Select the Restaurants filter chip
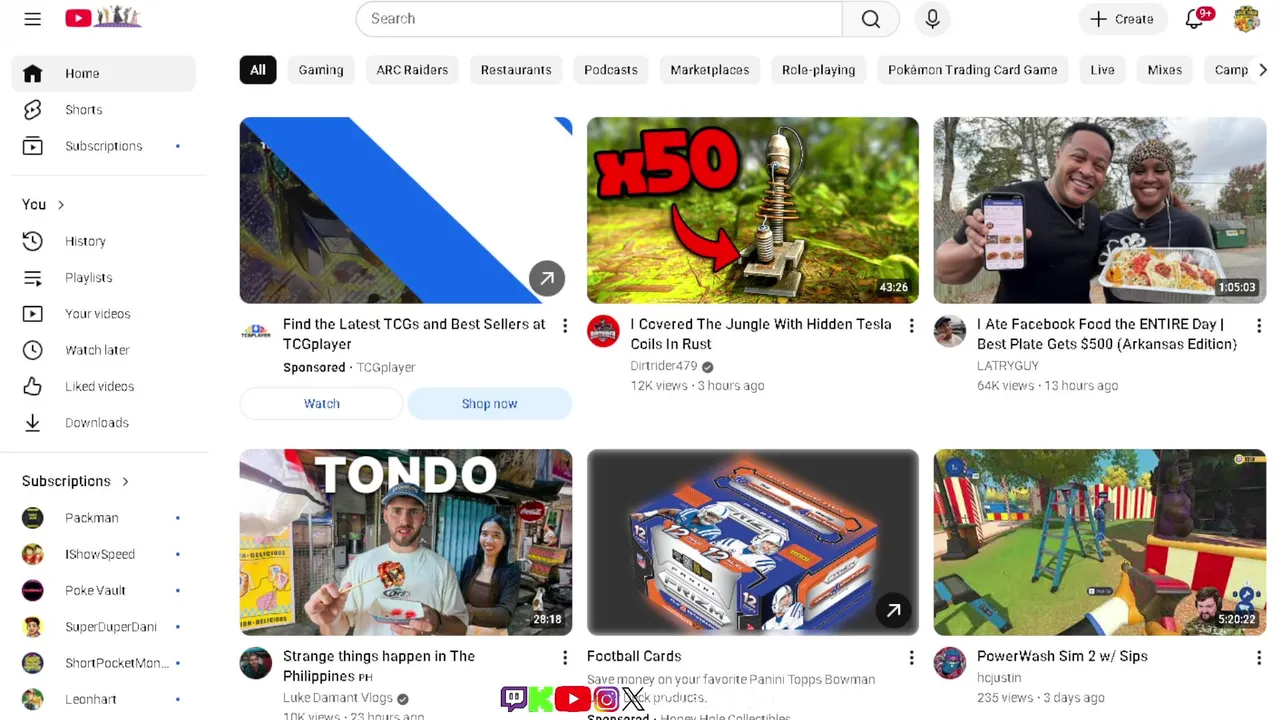Image resolution: width=1280 pixels, height=720 pixels. (x=516, y=70)
